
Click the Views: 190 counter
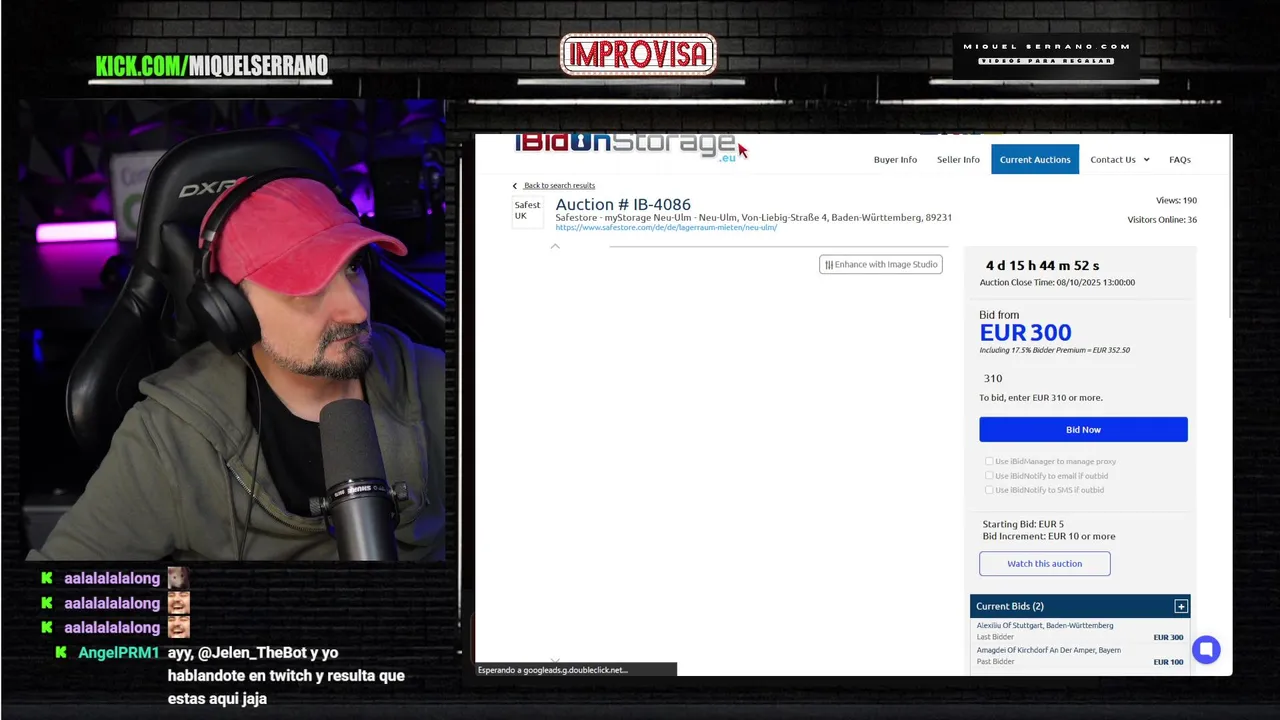pos(1176,201)
